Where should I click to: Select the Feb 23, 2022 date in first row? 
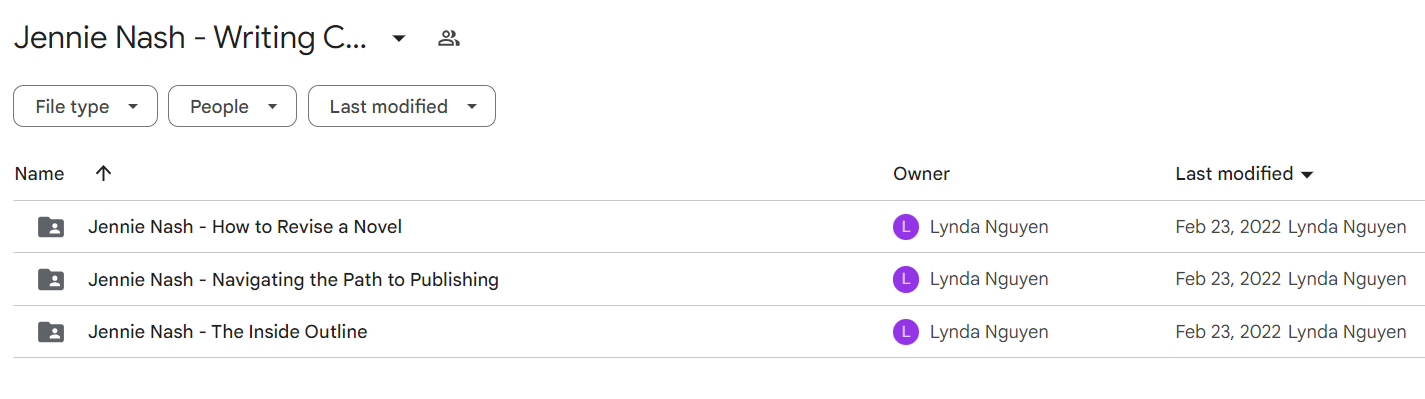[x=1228, y=227]
